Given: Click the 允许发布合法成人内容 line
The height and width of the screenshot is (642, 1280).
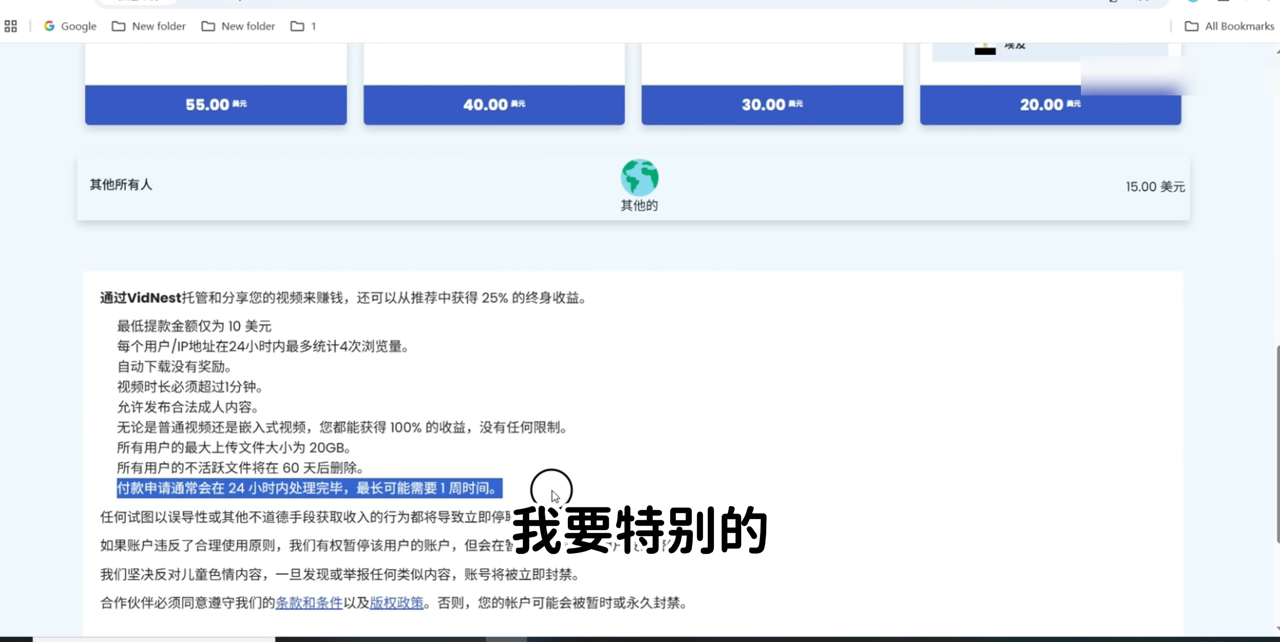Looking at the screenshot, I should click(x=188, y=407).
